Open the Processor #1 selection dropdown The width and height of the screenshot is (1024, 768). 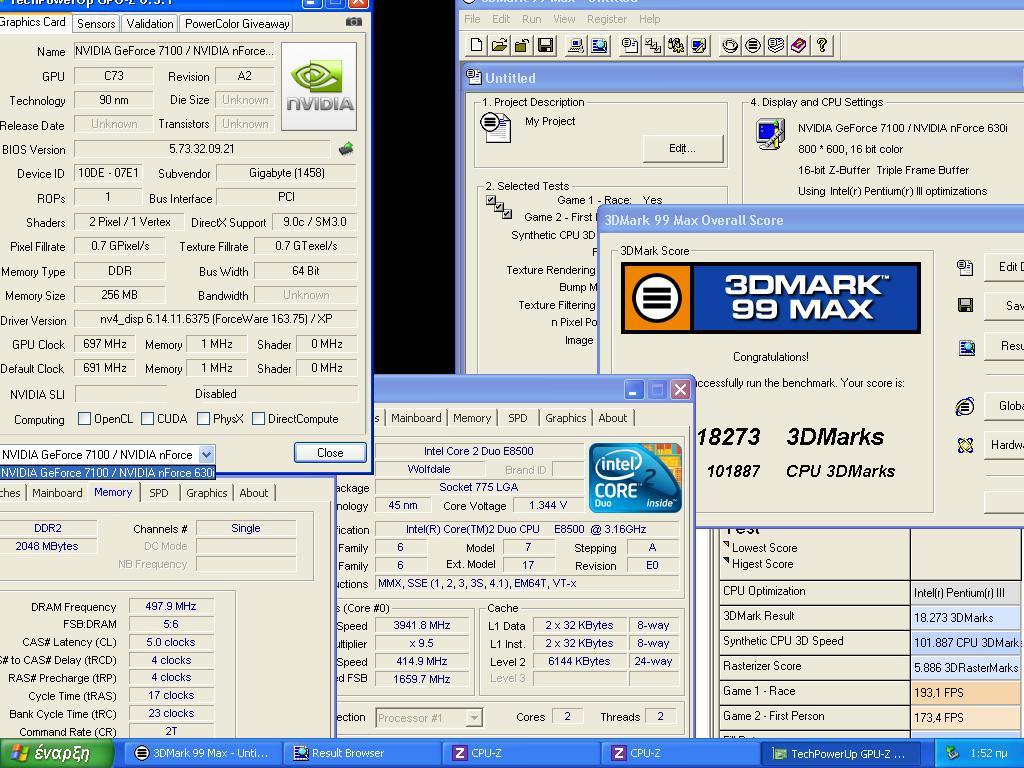coord(475,718)
